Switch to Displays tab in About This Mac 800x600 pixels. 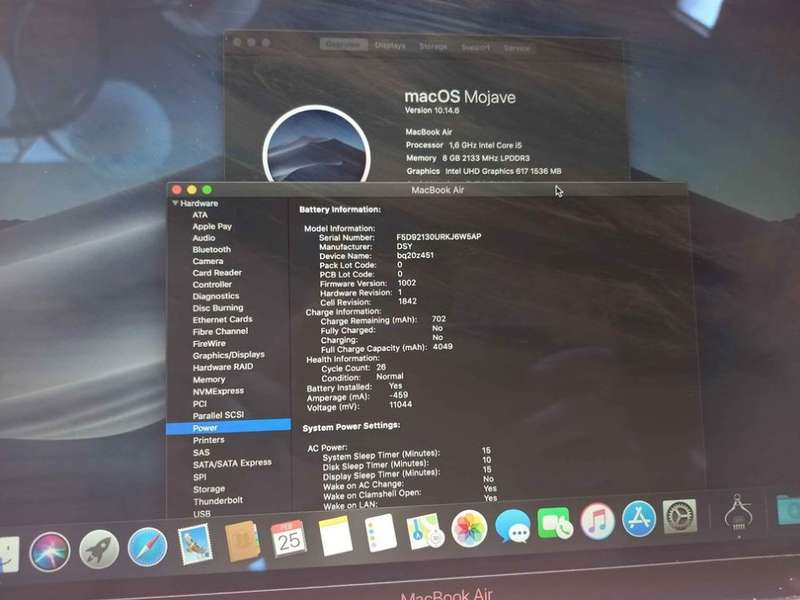coord(390,45)
